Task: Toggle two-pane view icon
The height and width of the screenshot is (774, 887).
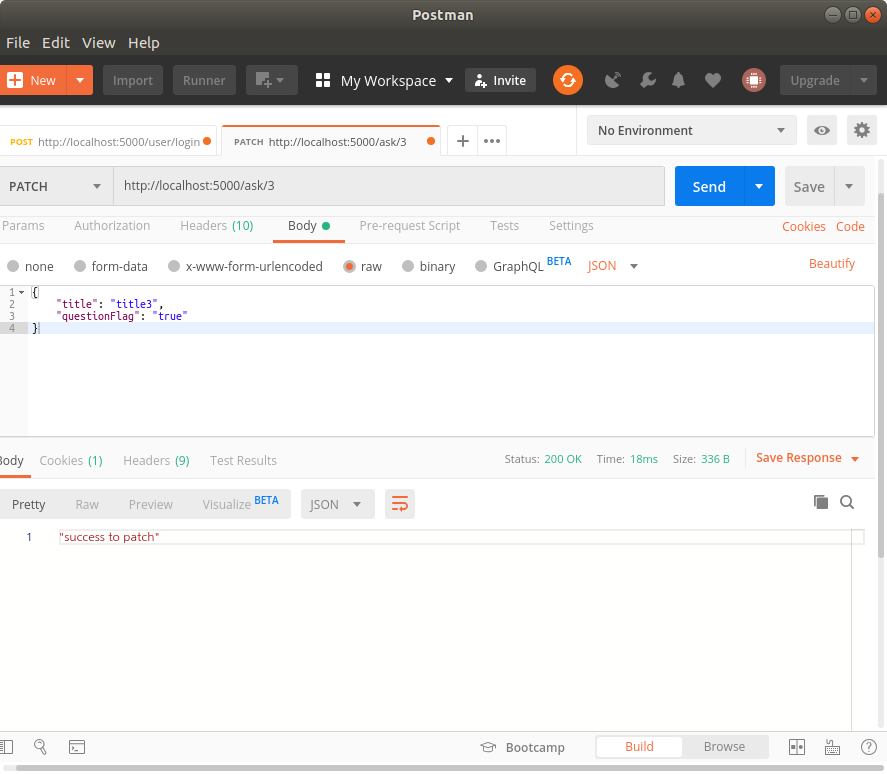Action: point(796,747)
